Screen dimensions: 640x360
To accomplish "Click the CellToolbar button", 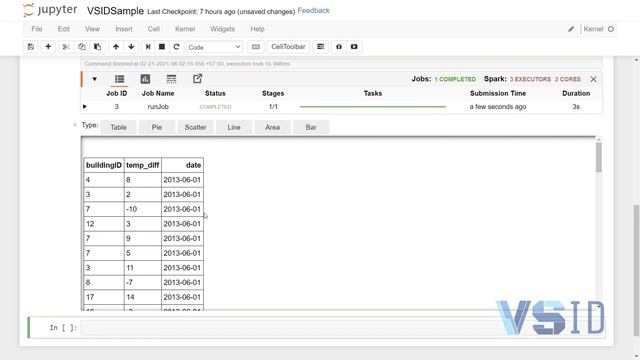I will 288,47.
